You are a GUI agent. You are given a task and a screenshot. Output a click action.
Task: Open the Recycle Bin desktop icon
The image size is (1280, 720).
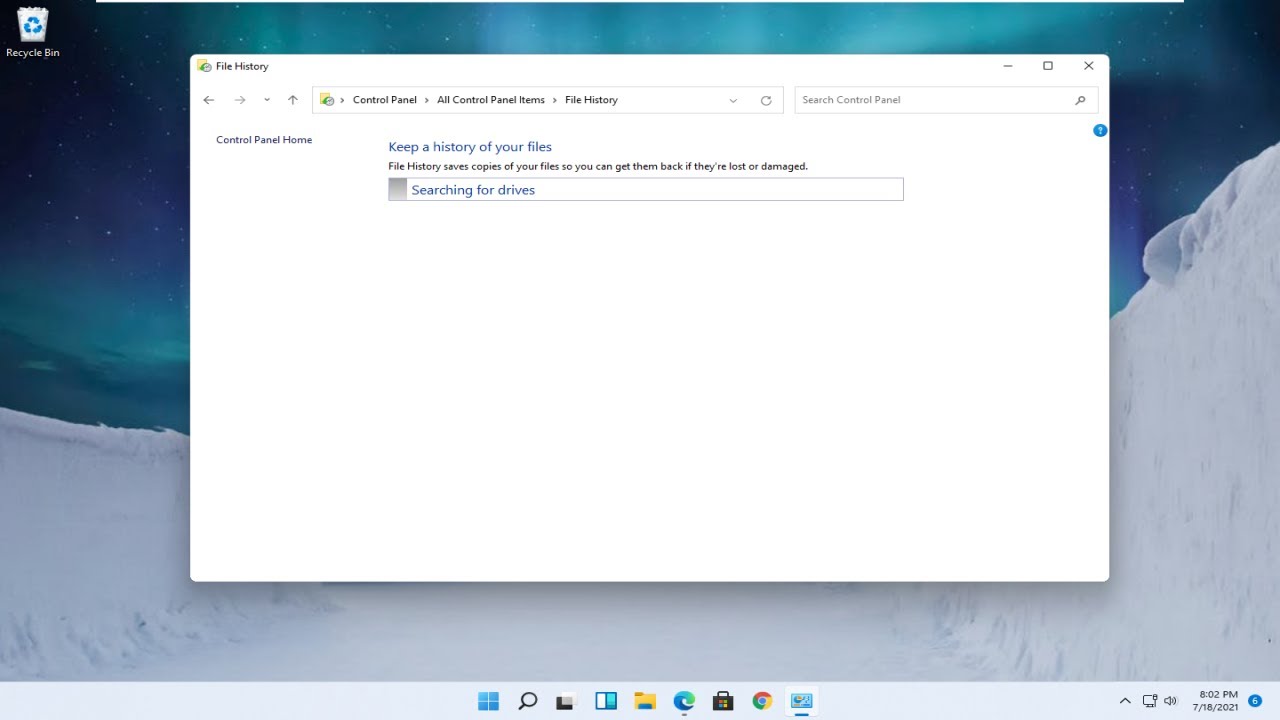[x=33, y=33]
